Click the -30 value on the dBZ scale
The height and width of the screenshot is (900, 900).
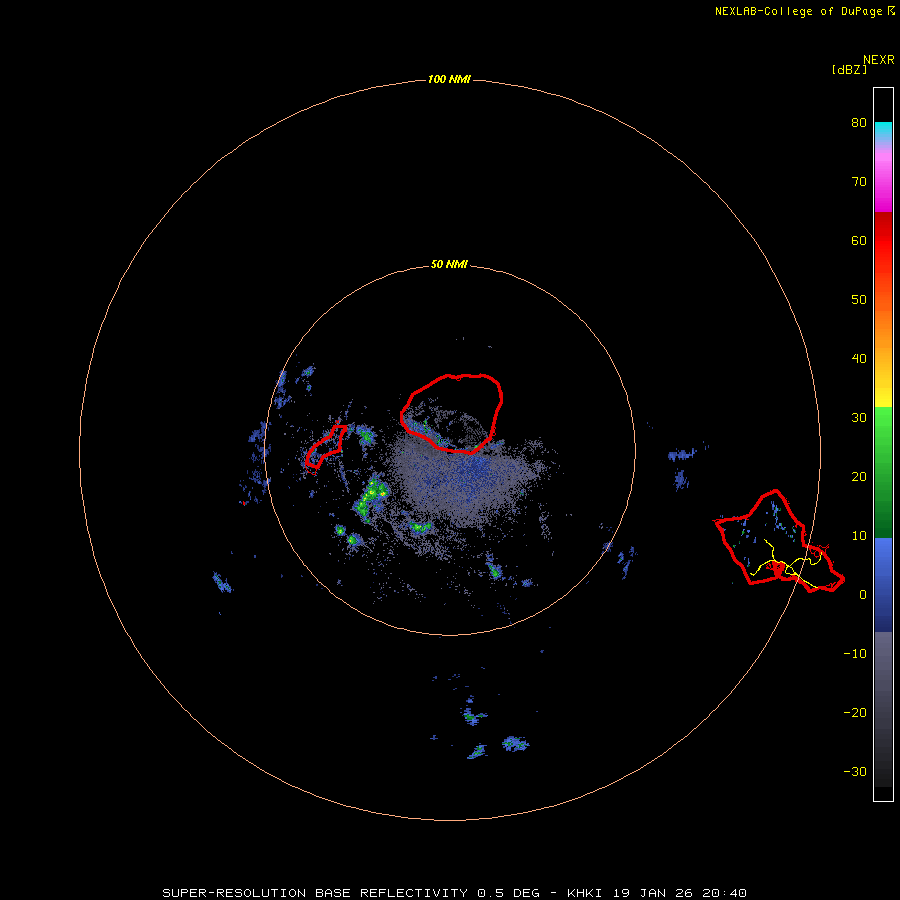coord(855,772)
